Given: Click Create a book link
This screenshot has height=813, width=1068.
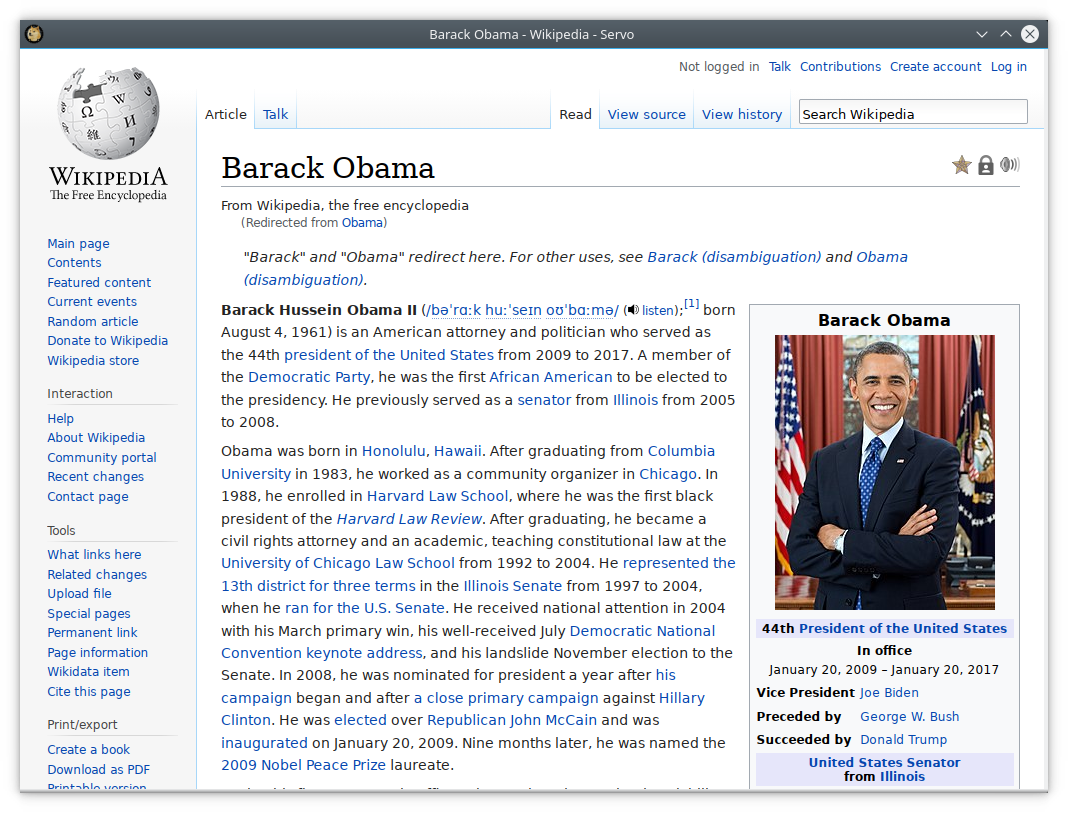Looking at the screenshot, I should 89,750.
